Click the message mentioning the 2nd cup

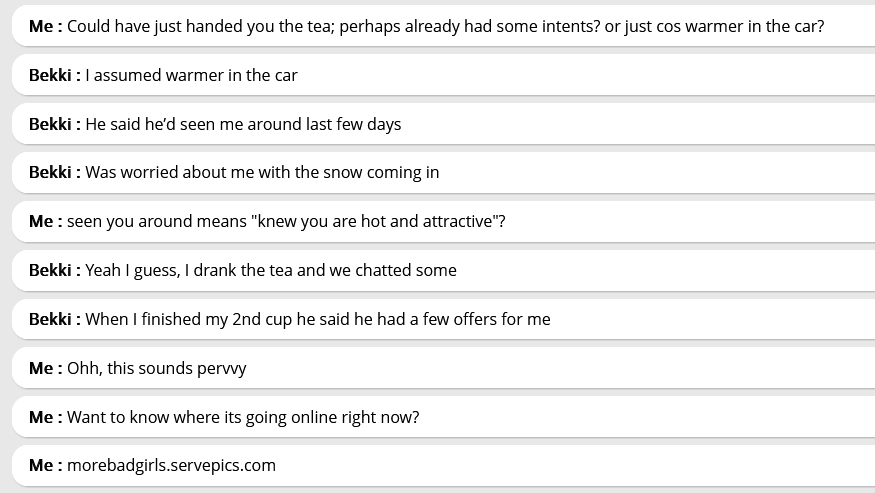coord(318,319)
